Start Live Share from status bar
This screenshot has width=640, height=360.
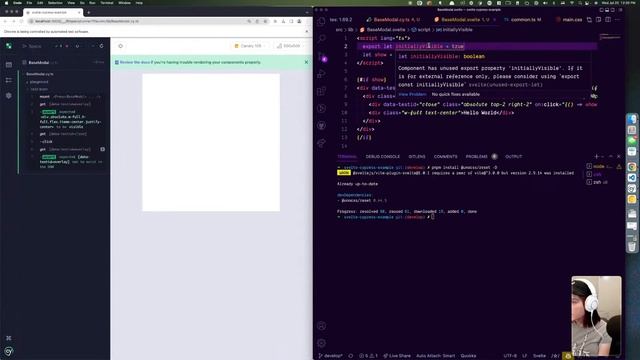click(x=398, y=356)
